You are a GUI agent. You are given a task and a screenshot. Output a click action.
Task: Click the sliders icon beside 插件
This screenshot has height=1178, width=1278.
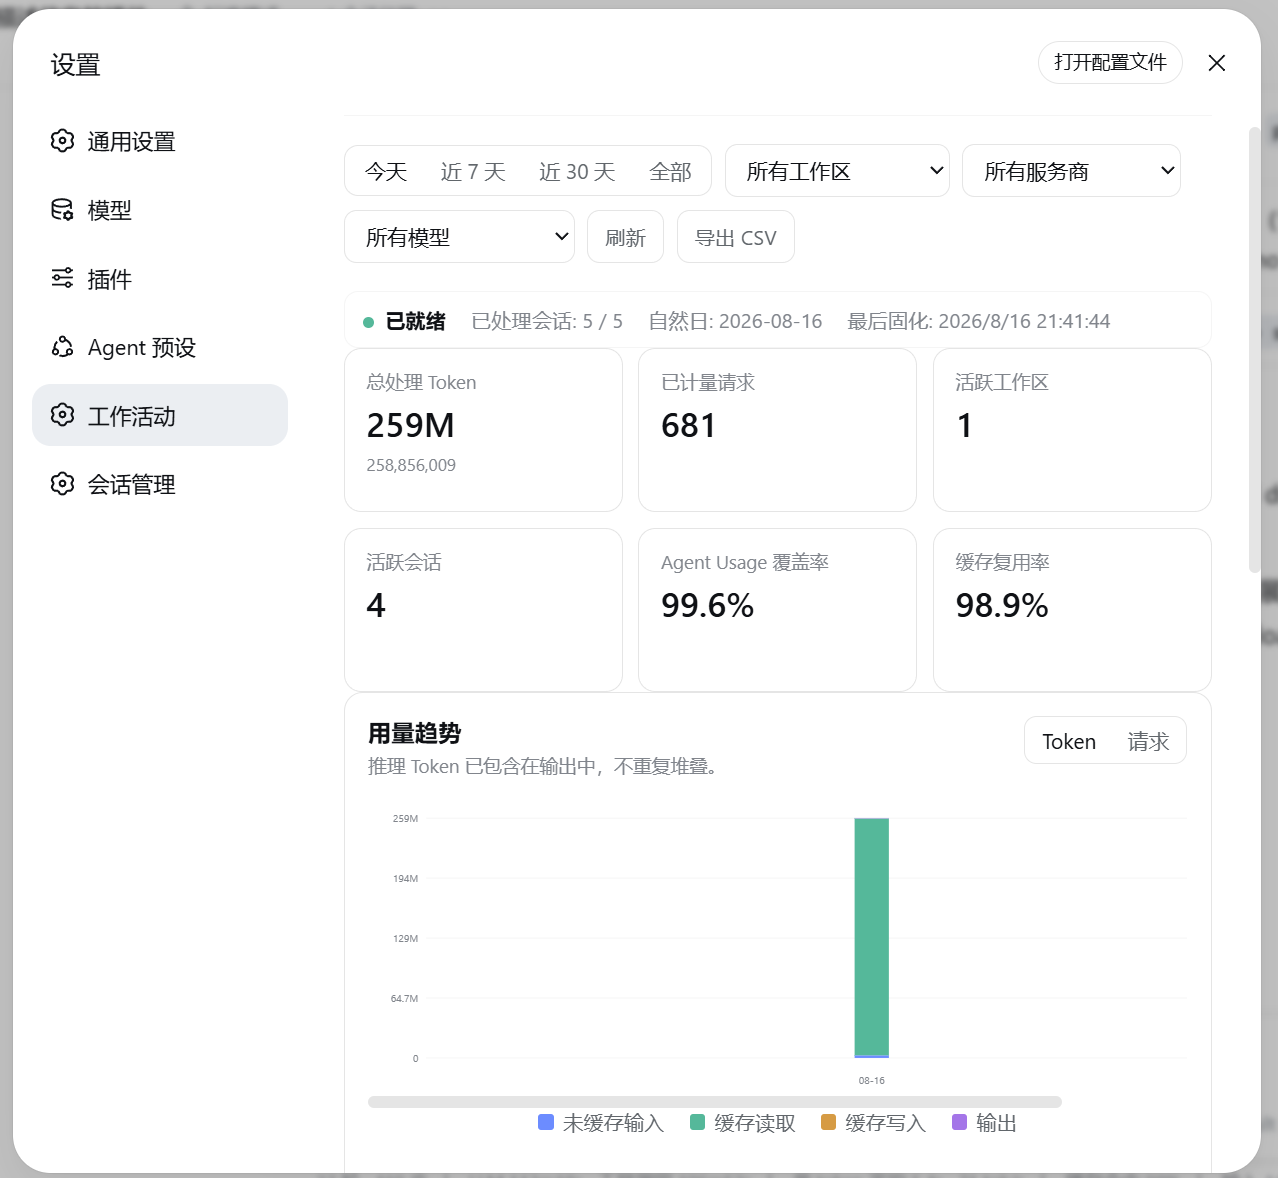(x=62, y=278)
